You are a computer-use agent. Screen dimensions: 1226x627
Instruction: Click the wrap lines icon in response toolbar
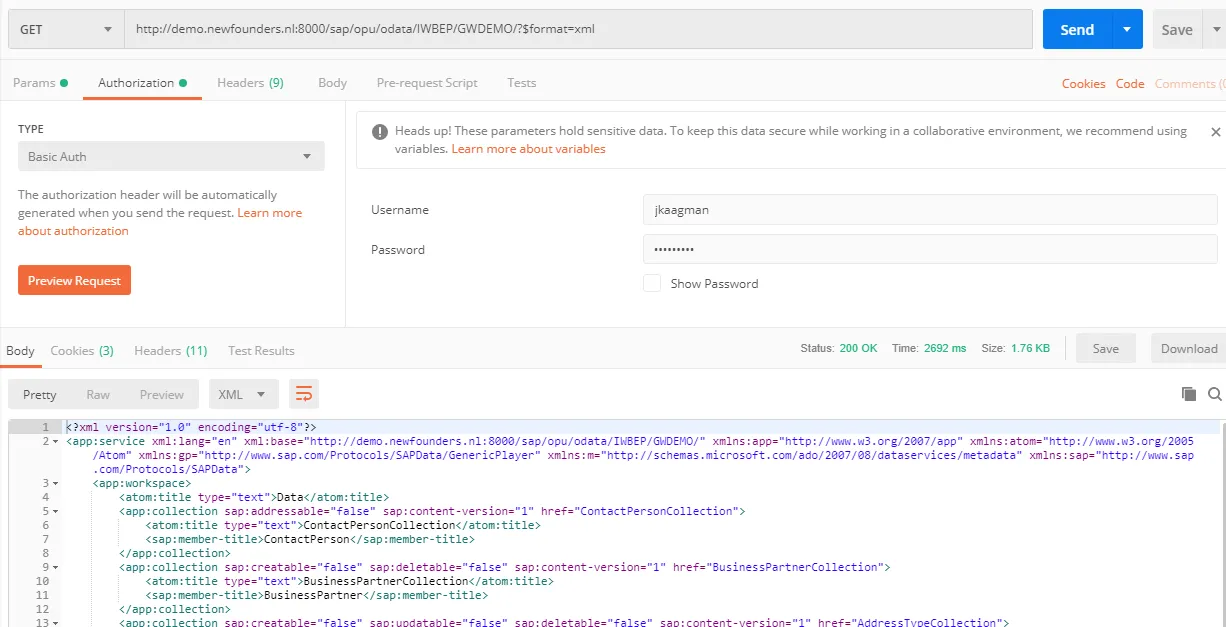pos(304,394)
